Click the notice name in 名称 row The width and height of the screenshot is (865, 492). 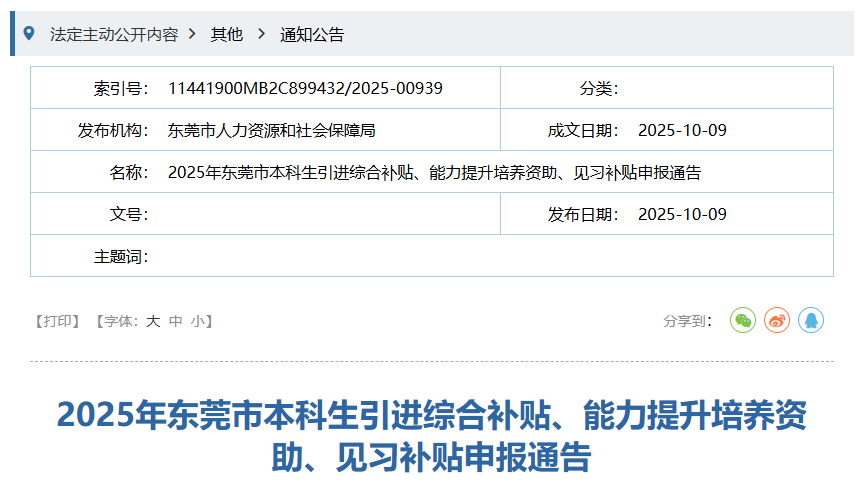(x=434, y=172)
